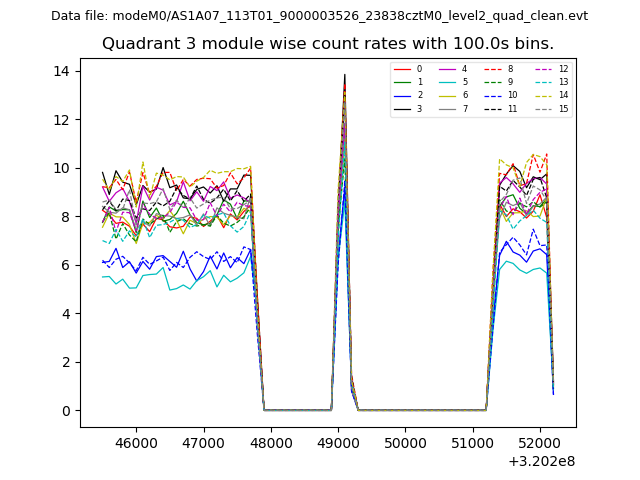
Task: Click the x-axis tick label 49000
Action: pyautogui.click(x=338, y=441)
